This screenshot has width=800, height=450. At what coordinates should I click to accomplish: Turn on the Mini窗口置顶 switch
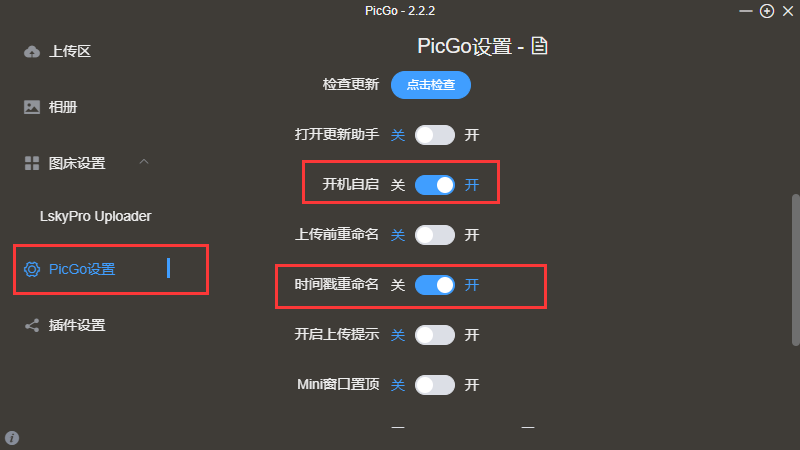[435, 385]
